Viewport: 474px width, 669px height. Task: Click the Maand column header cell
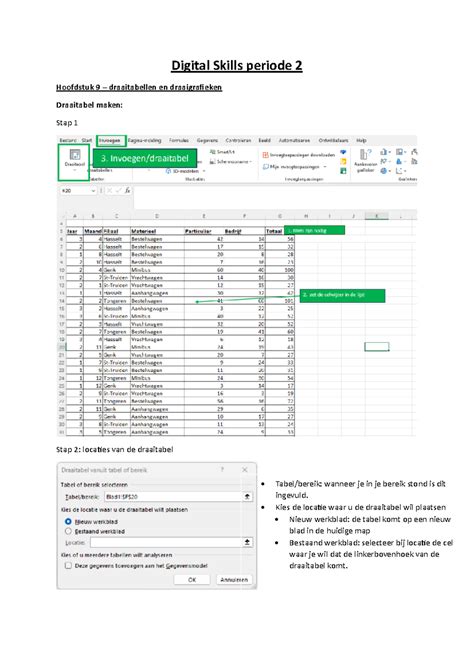tap(93, 231)
